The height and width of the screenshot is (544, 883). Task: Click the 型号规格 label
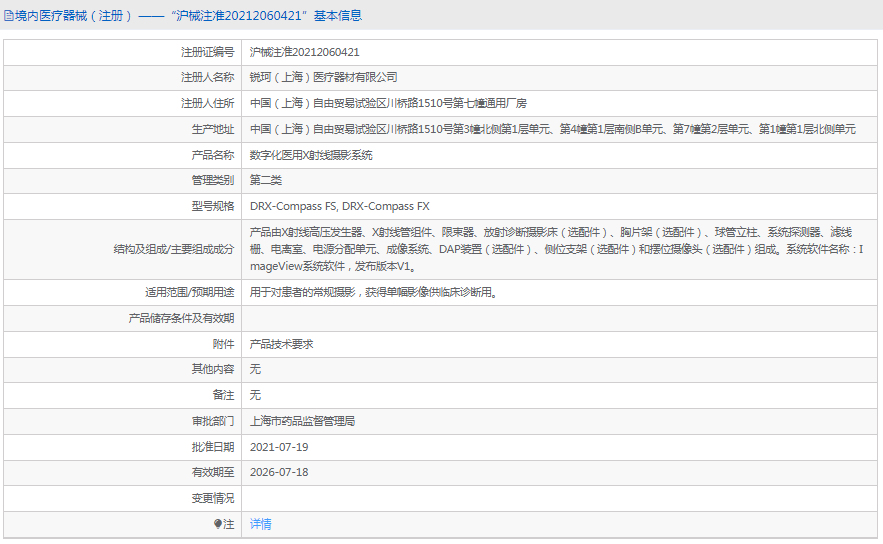pos(213,207)
